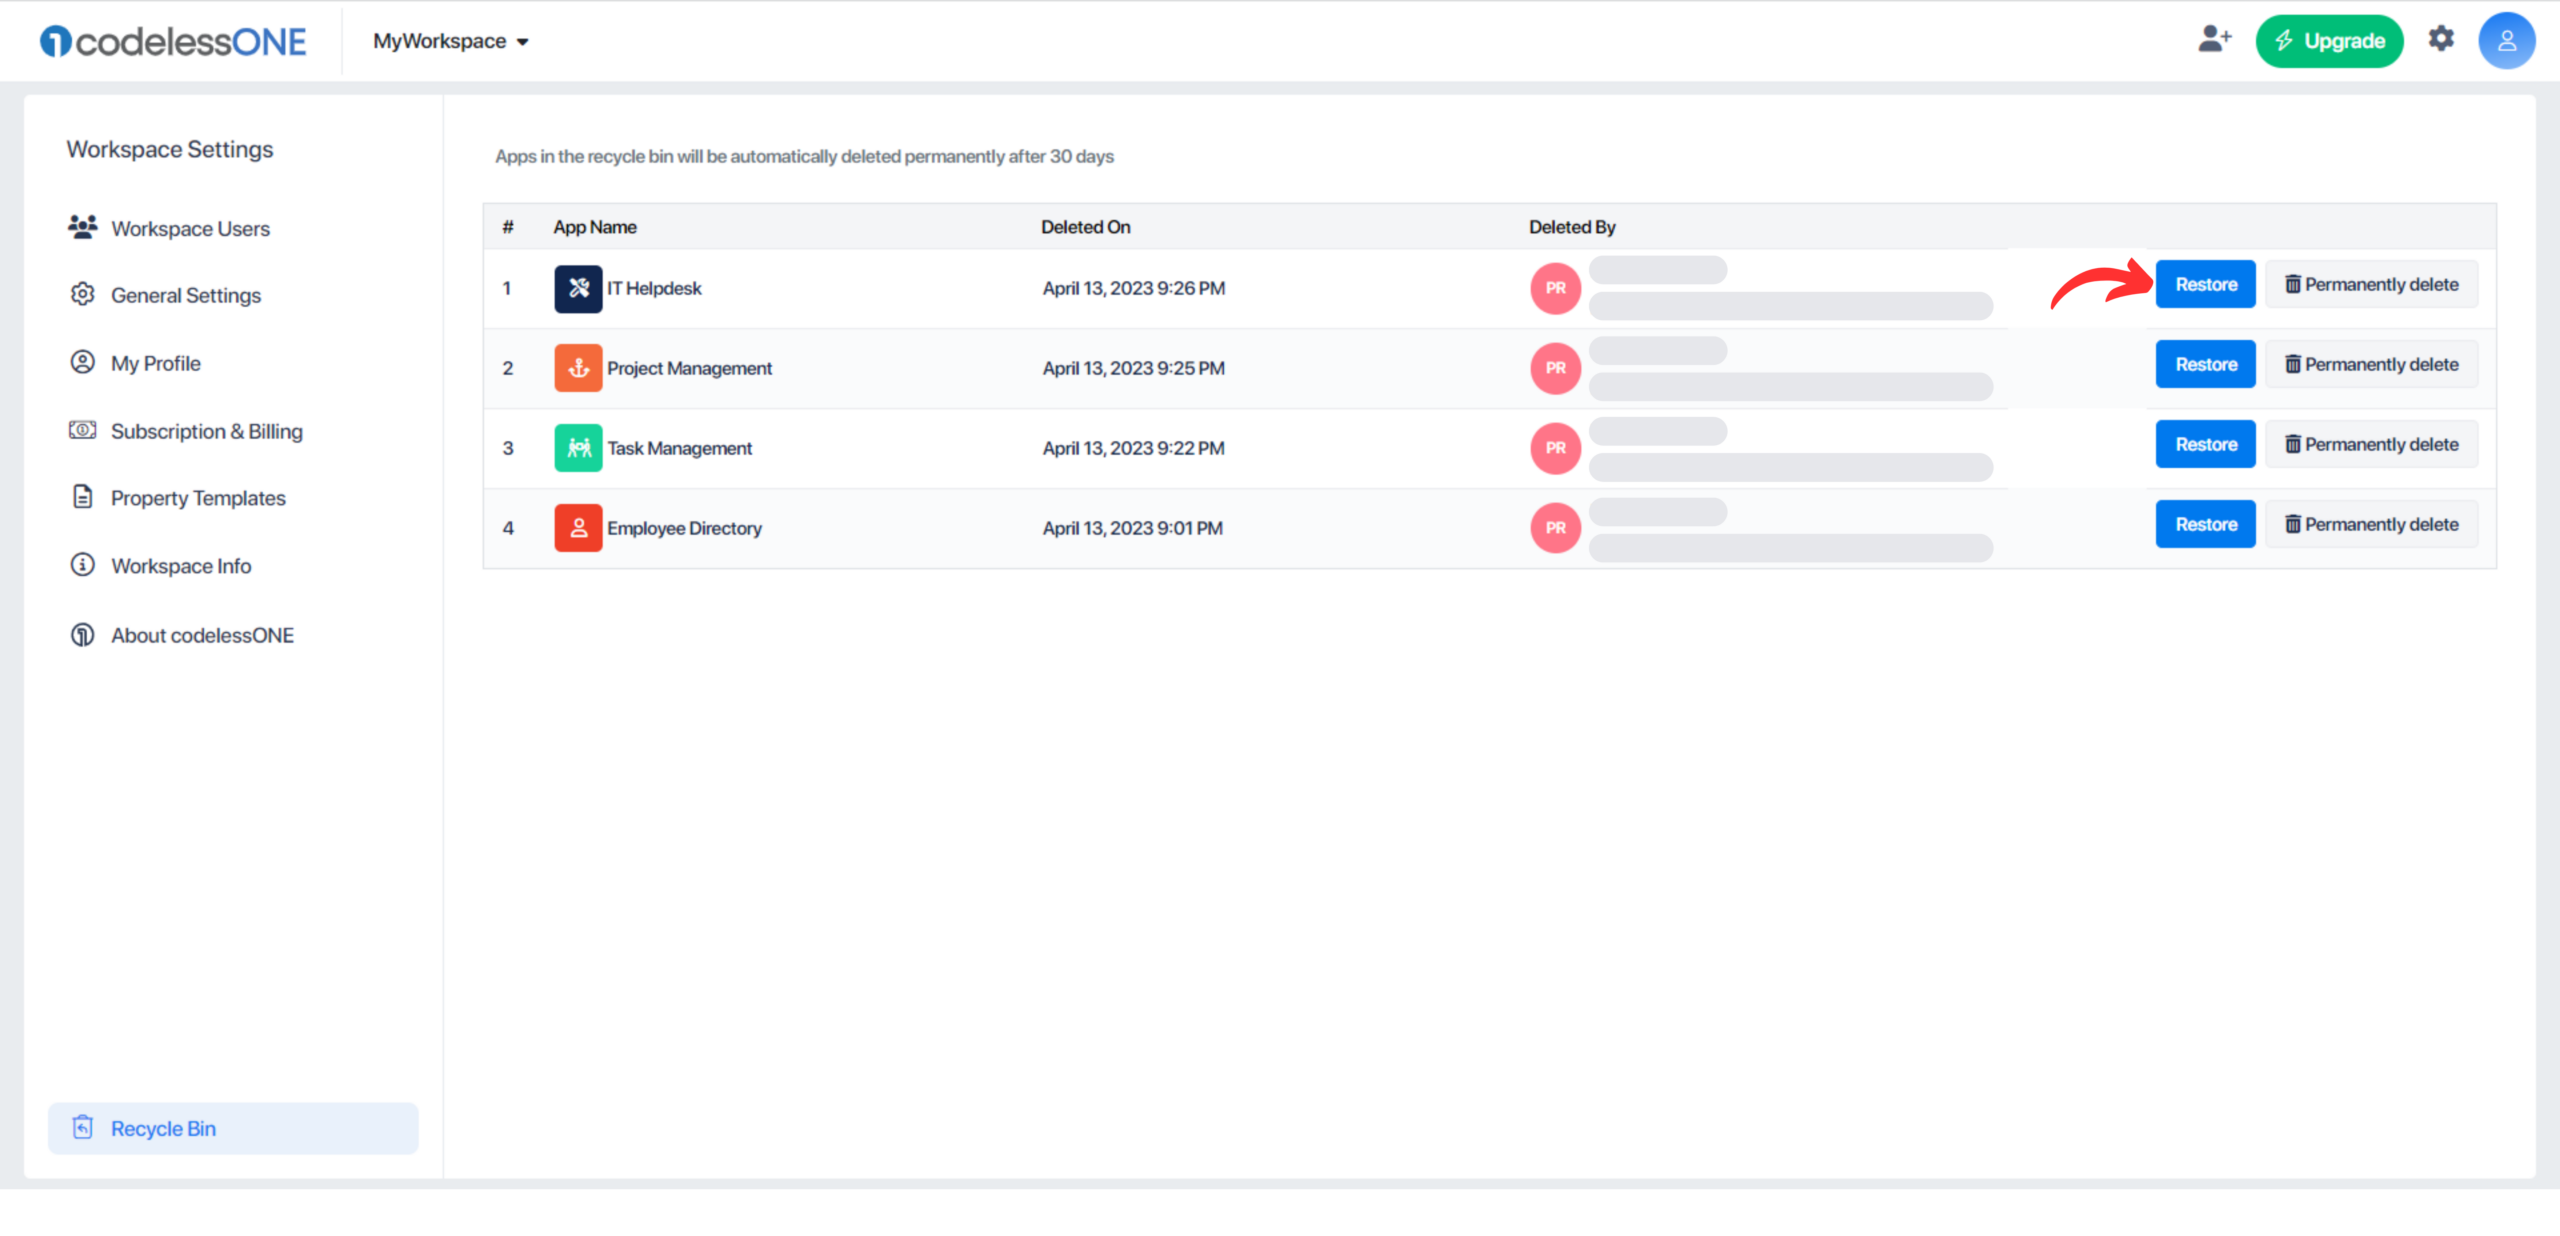Open General Settings in the sidebar
Image resolution: width=2560 pixels, height=1236 pixels.
point(186,295)
